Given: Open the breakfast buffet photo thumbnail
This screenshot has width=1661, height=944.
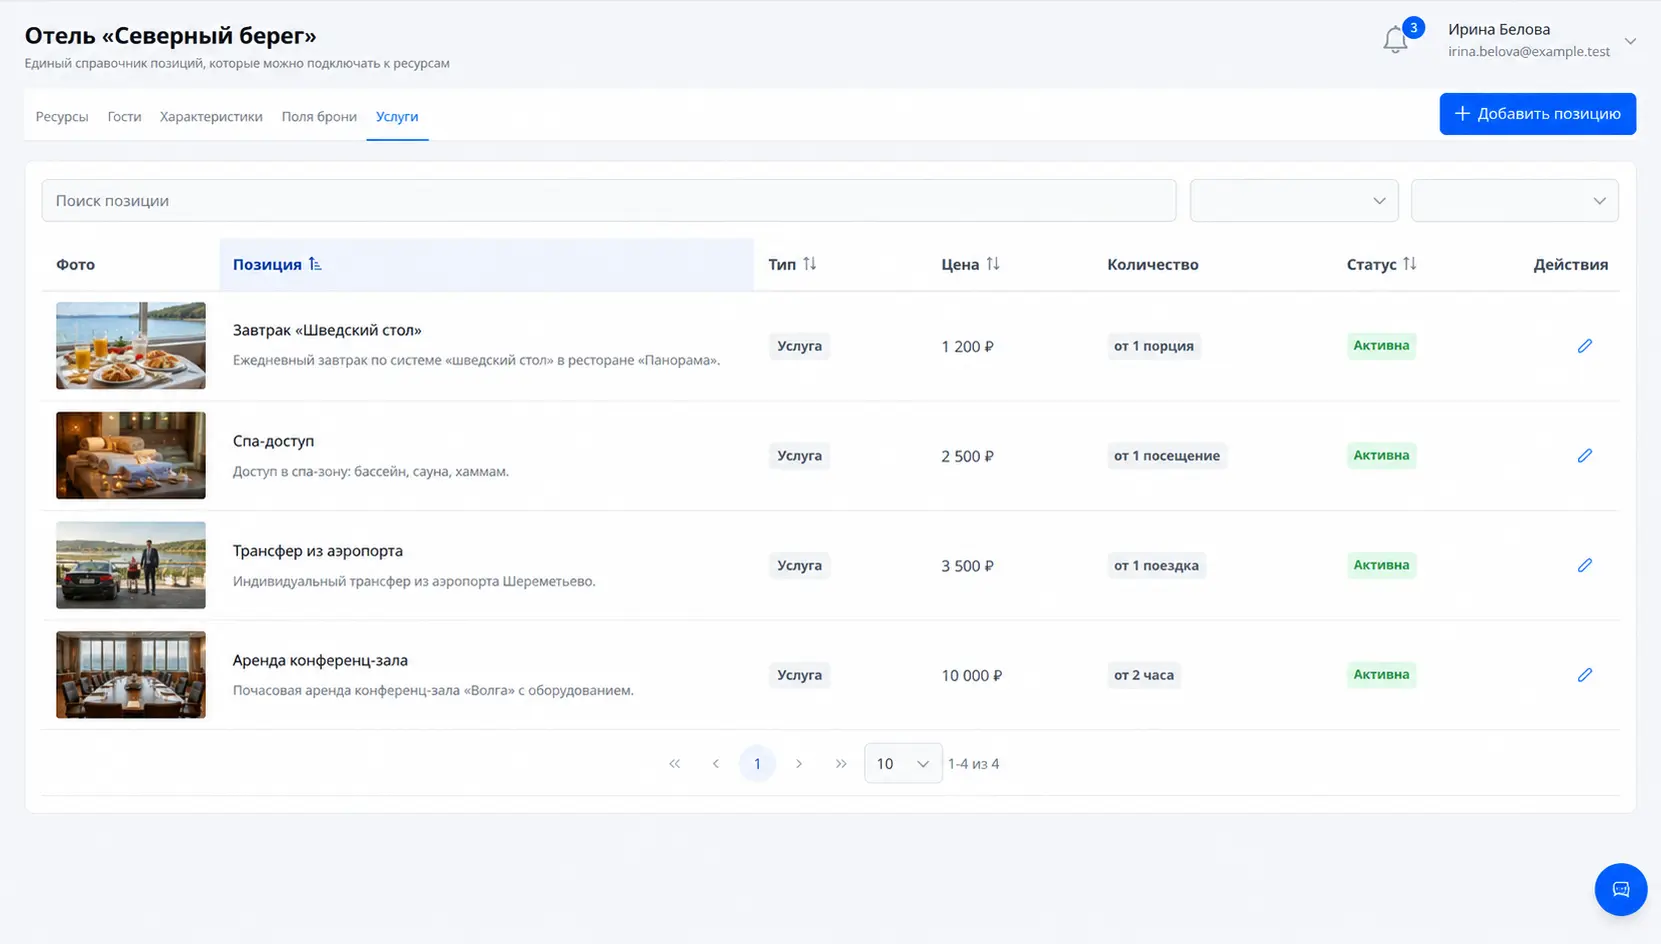Looking at the screenshot, I should [x=131, y=346].
